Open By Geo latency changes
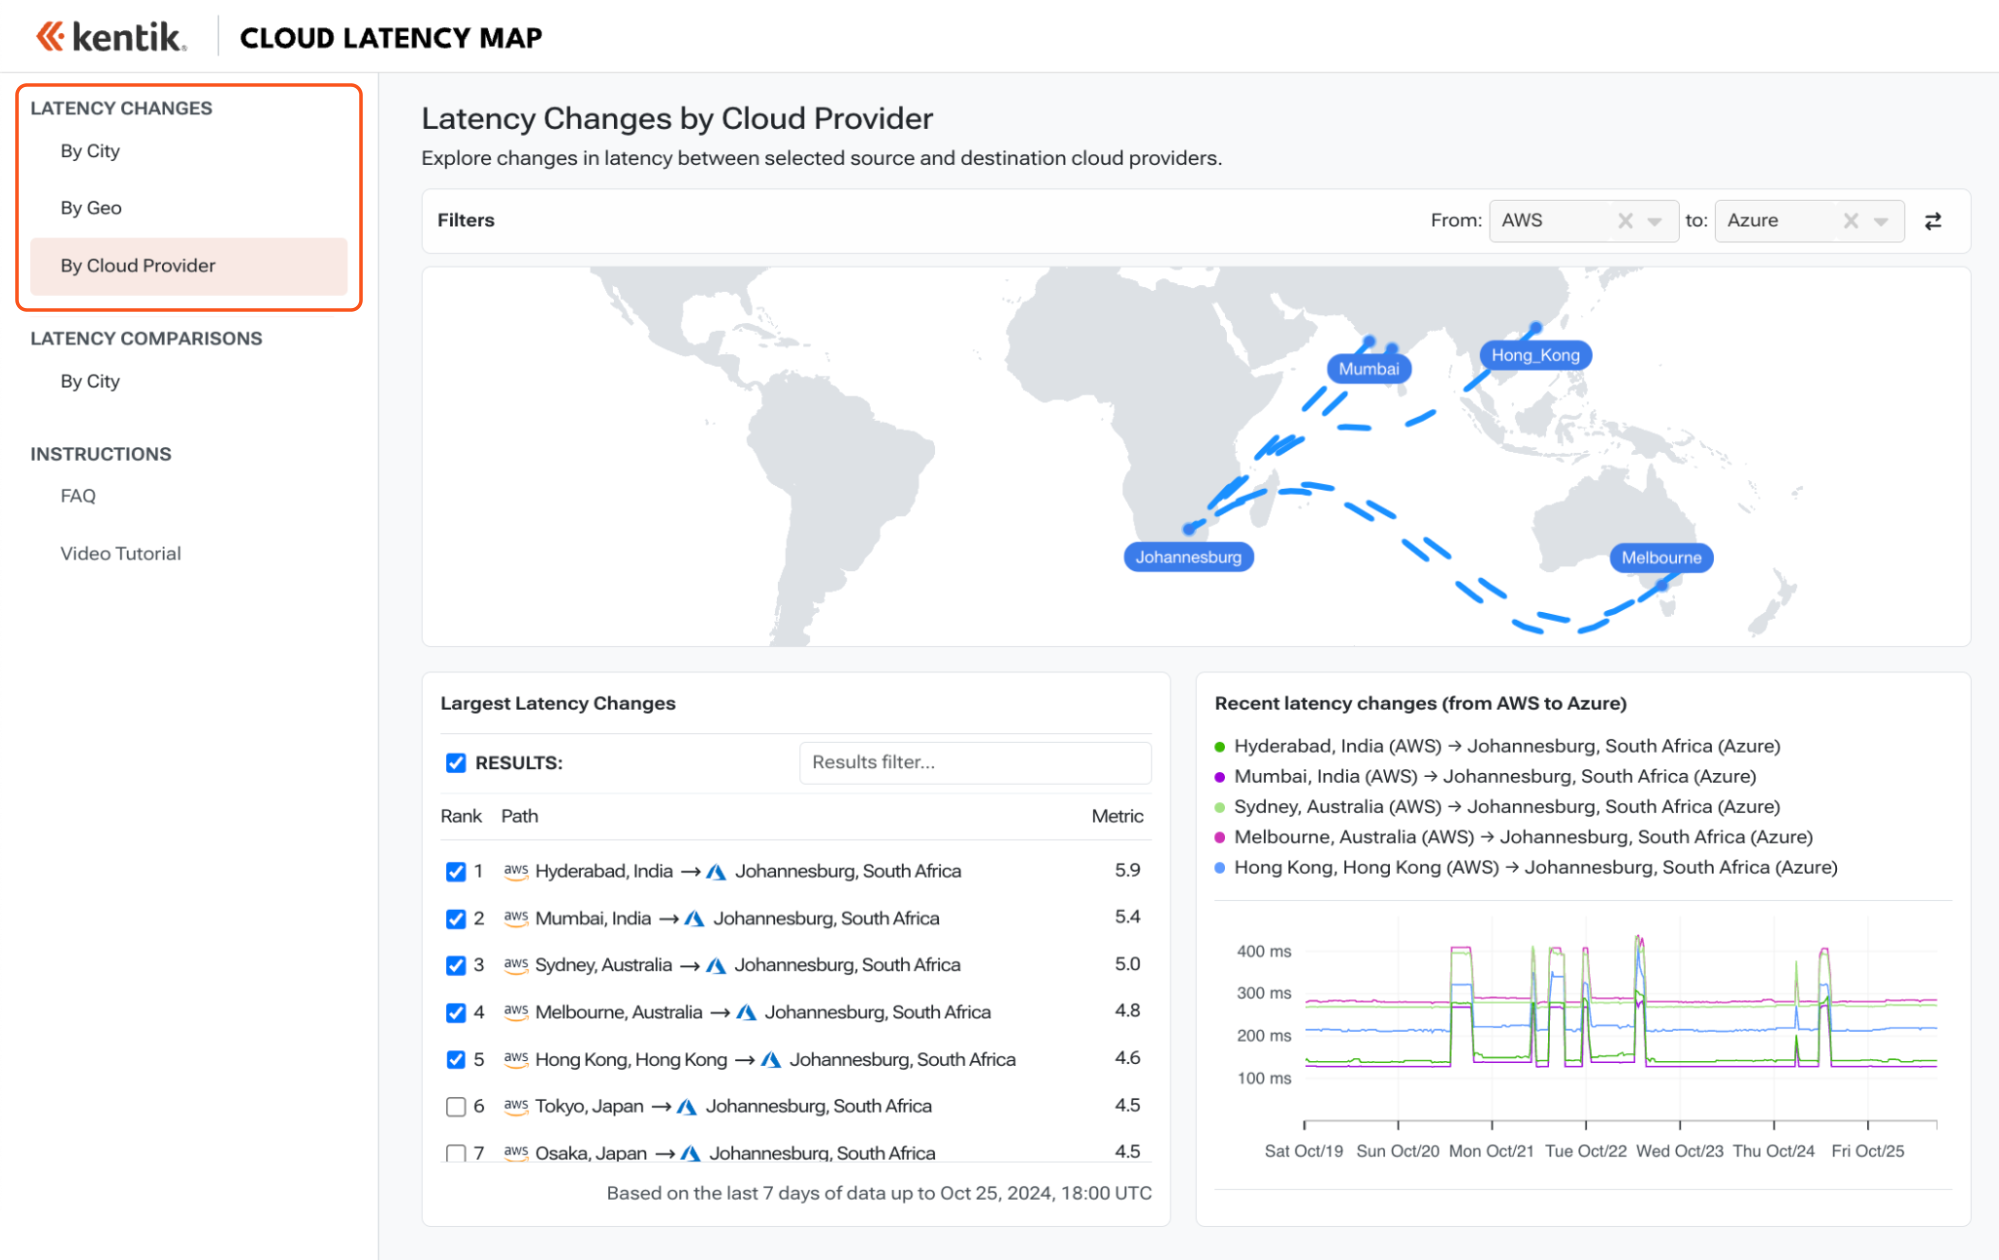Viewport: 1999px width, 1260px height. point(91,208)
